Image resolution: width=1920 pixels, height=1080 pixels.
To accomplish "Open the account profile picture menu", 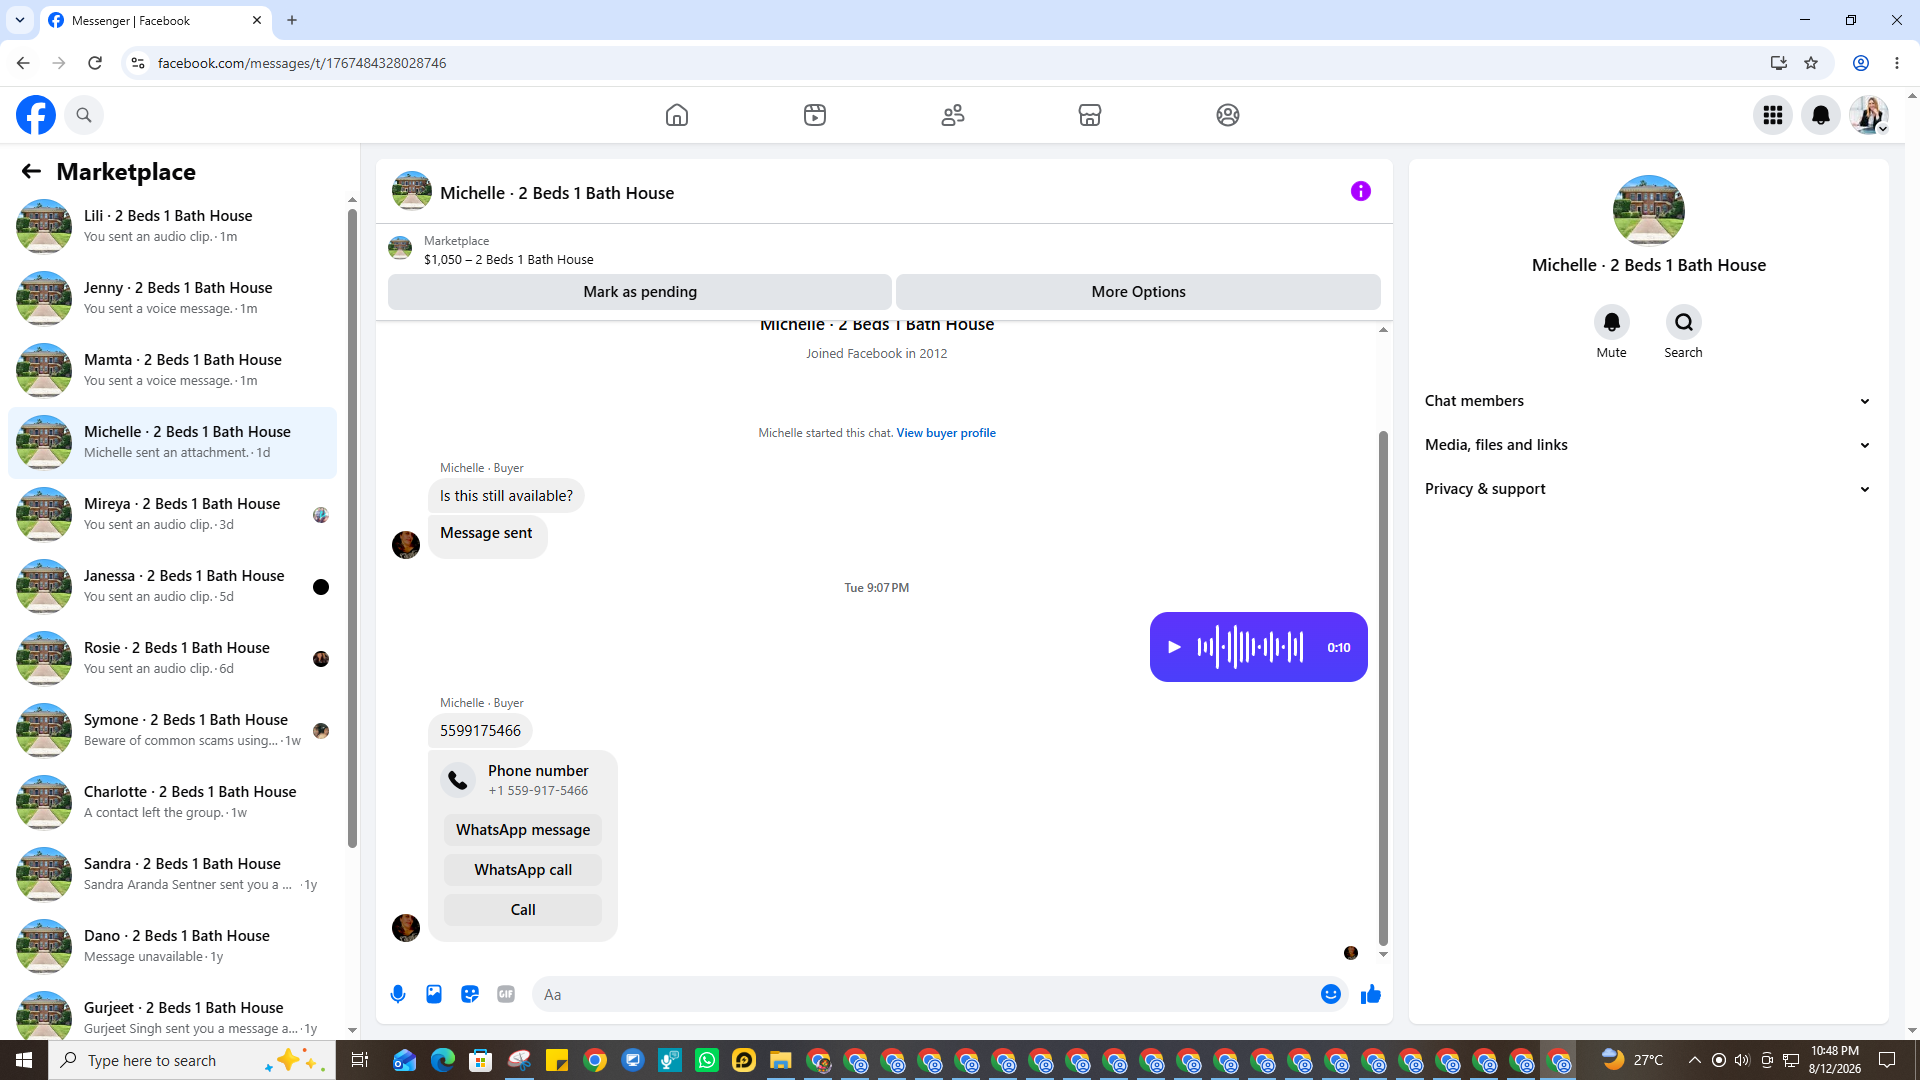I will (1869, 115).
